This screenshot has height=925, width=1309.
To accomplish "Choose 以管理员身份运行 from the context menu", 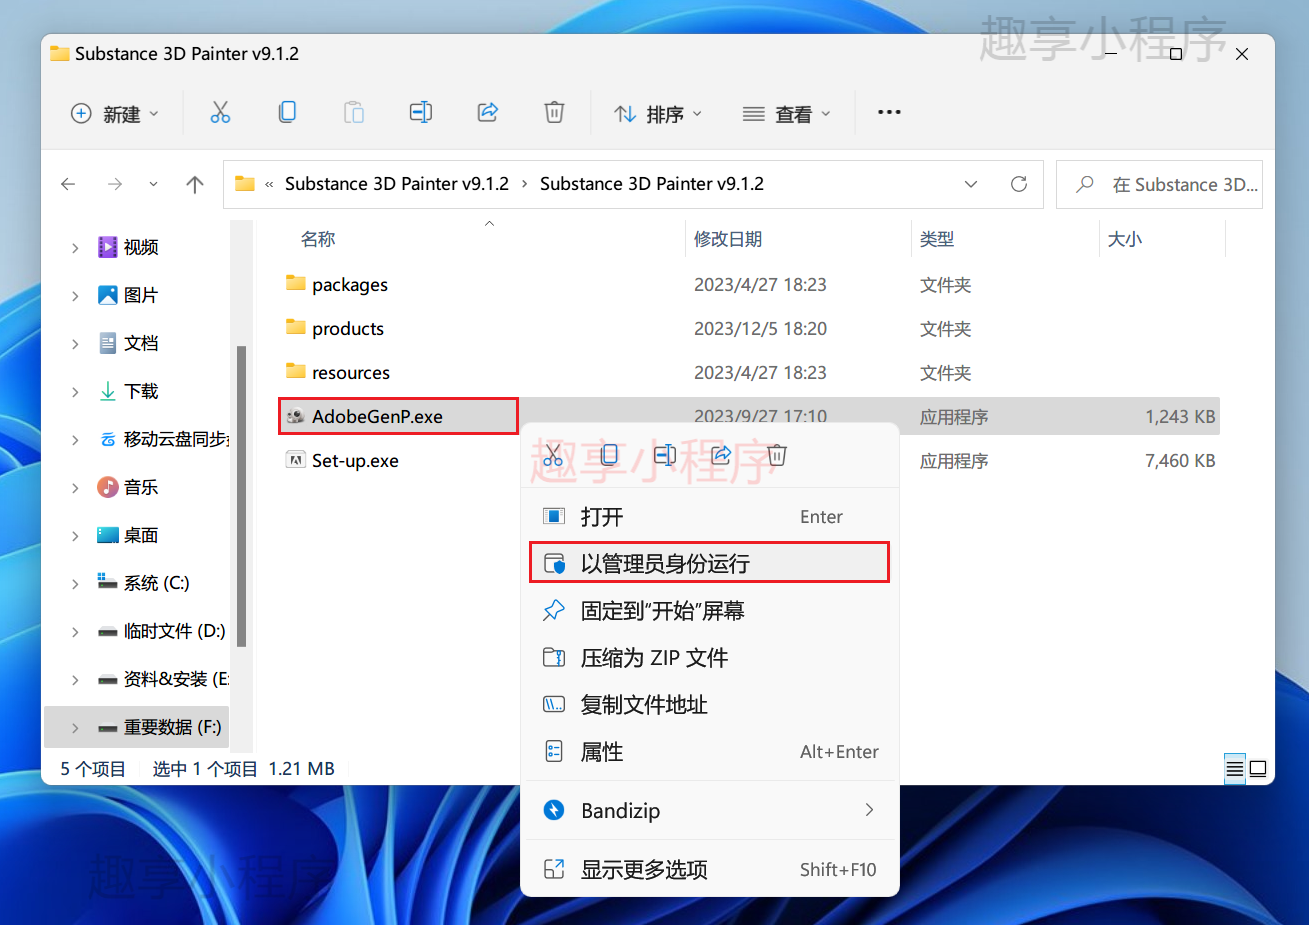I will [710, 563].
